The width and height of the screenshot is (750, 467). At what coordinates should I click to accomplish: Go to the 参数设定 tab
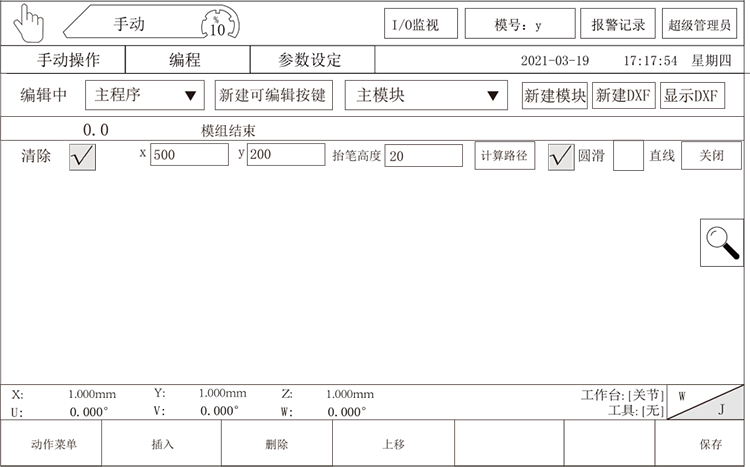[x=310, y=60]
